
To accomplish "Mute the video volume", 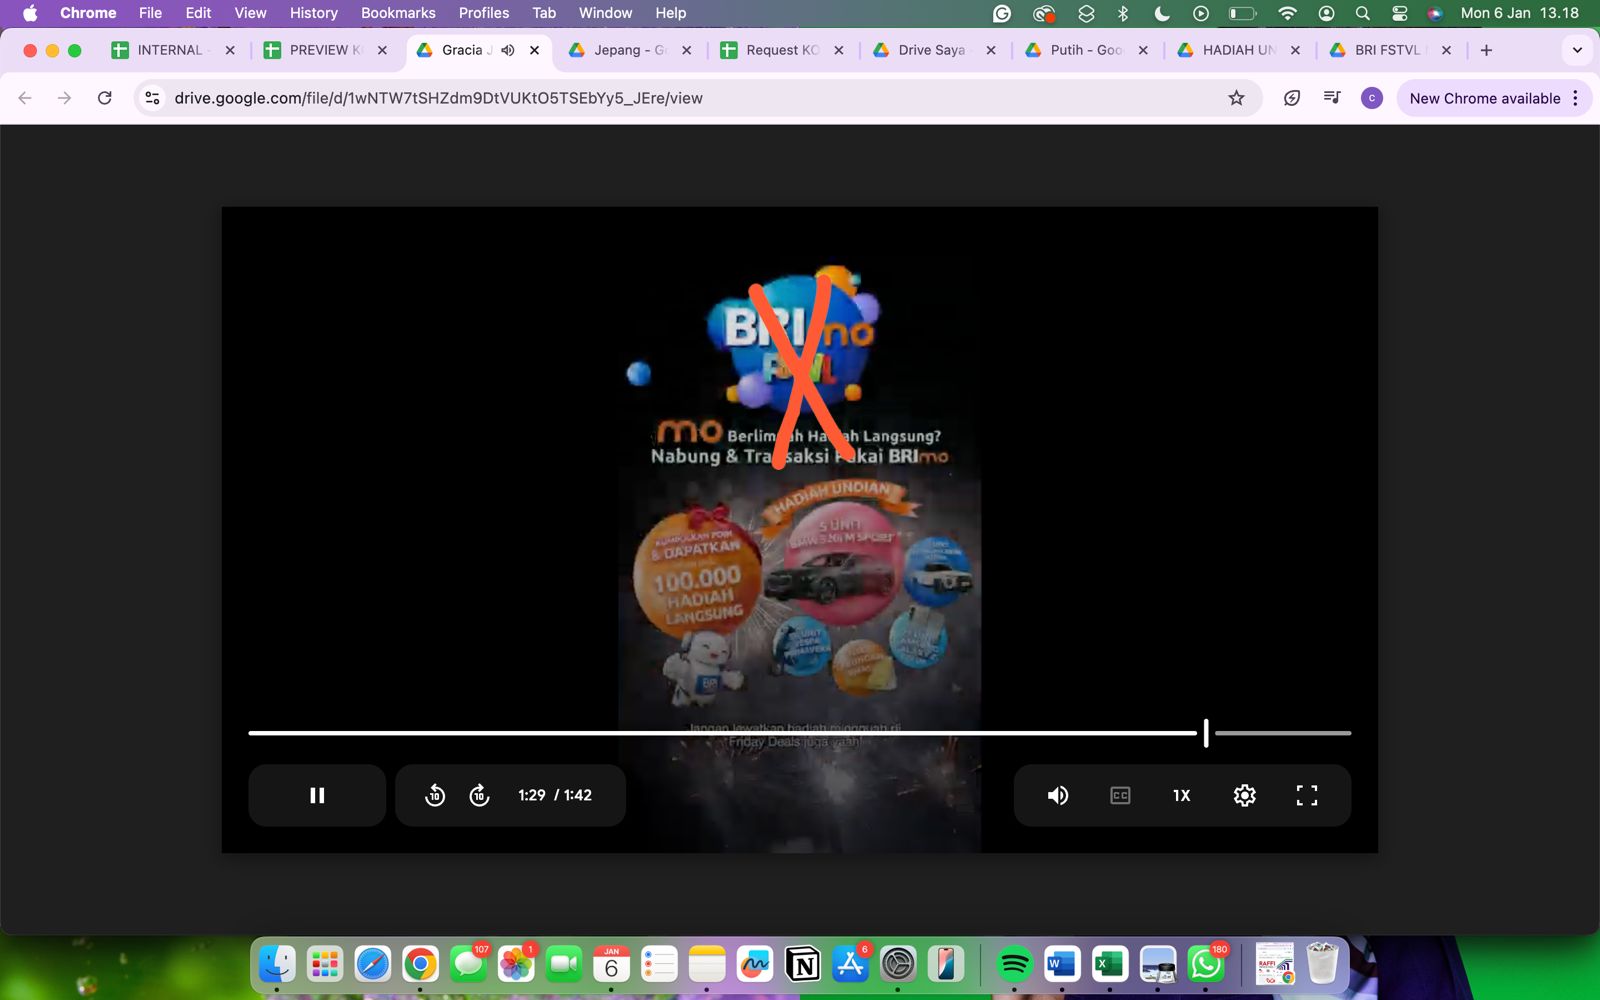I will click(x=1057, y=795).
